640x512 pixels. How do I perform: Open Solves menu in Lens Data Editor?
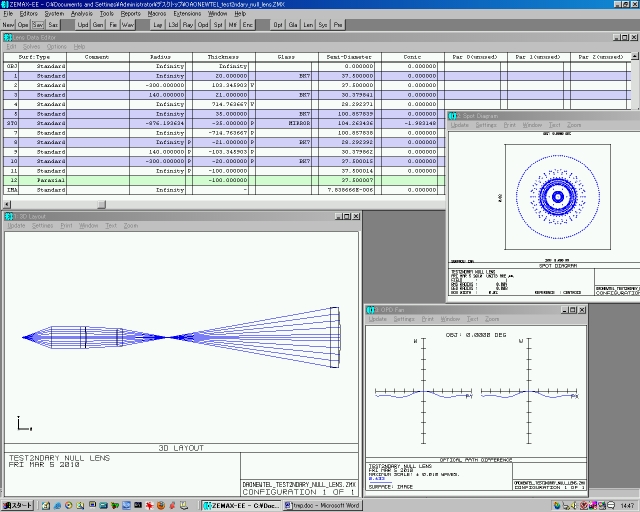pos(31,47)
